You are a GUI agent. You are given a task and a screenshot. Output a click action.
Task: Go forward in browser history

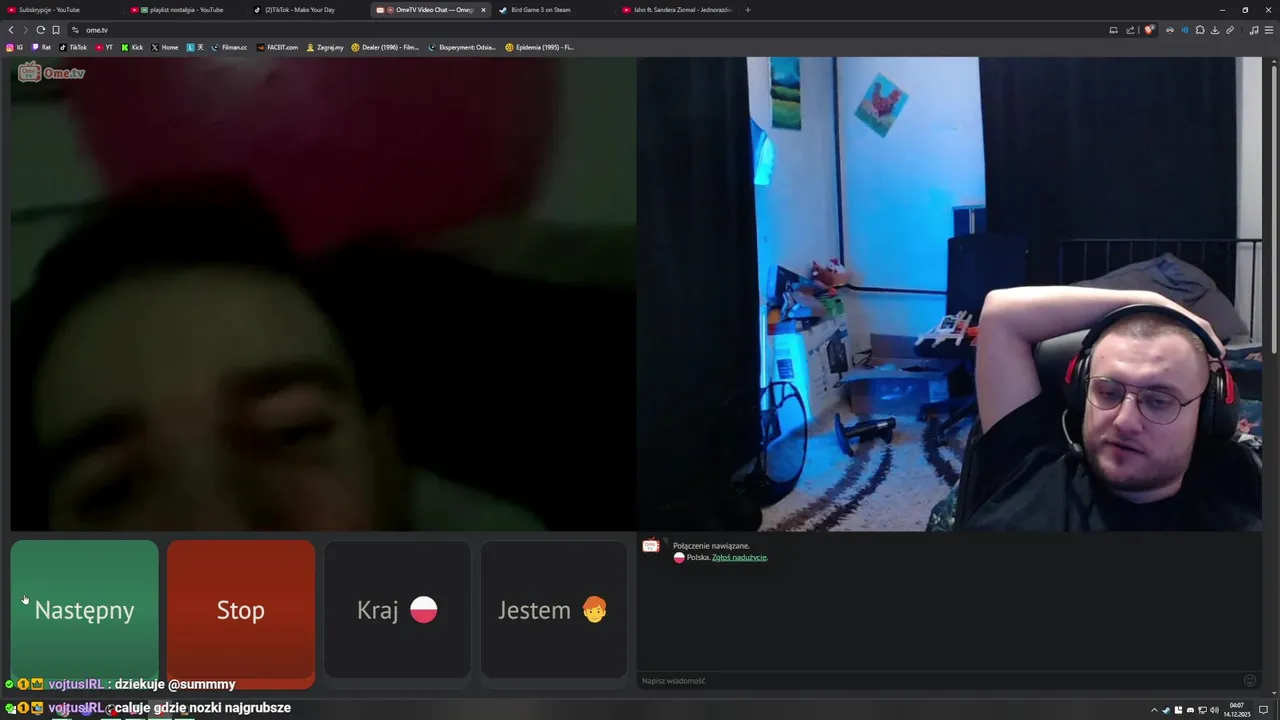coord(26,30)
